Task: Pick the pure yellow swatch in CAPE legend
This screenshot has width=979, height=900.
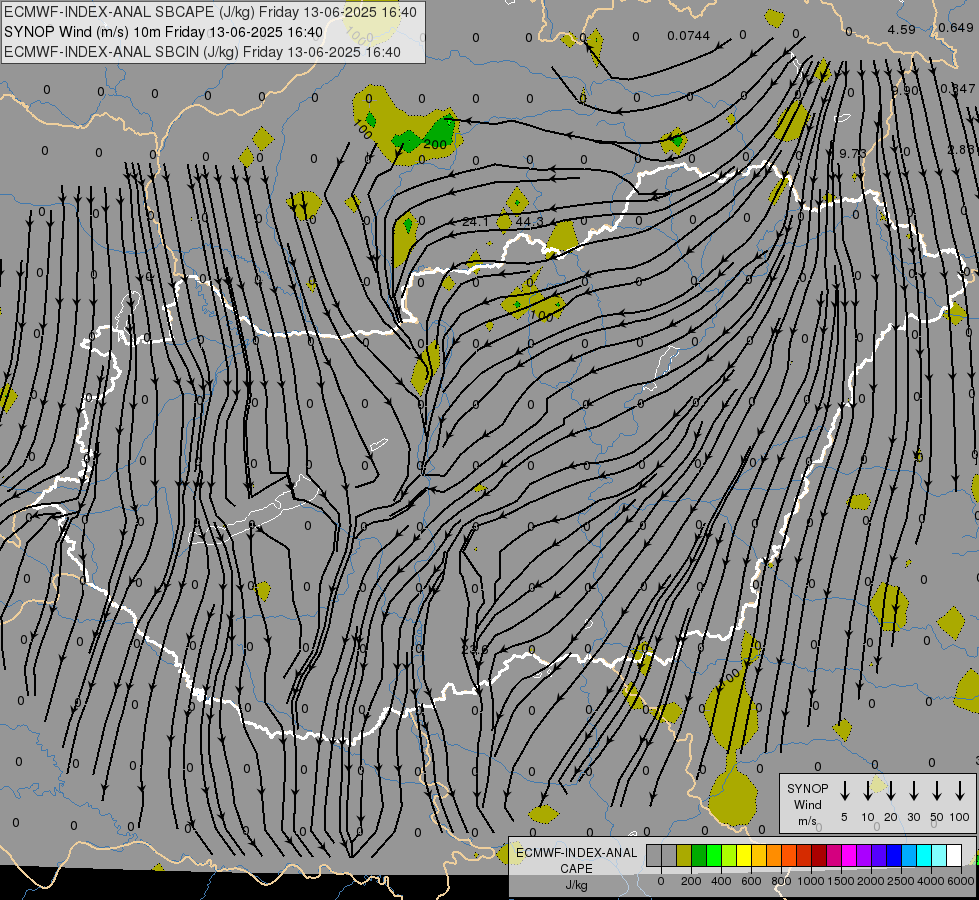Action: pos(744,855)
